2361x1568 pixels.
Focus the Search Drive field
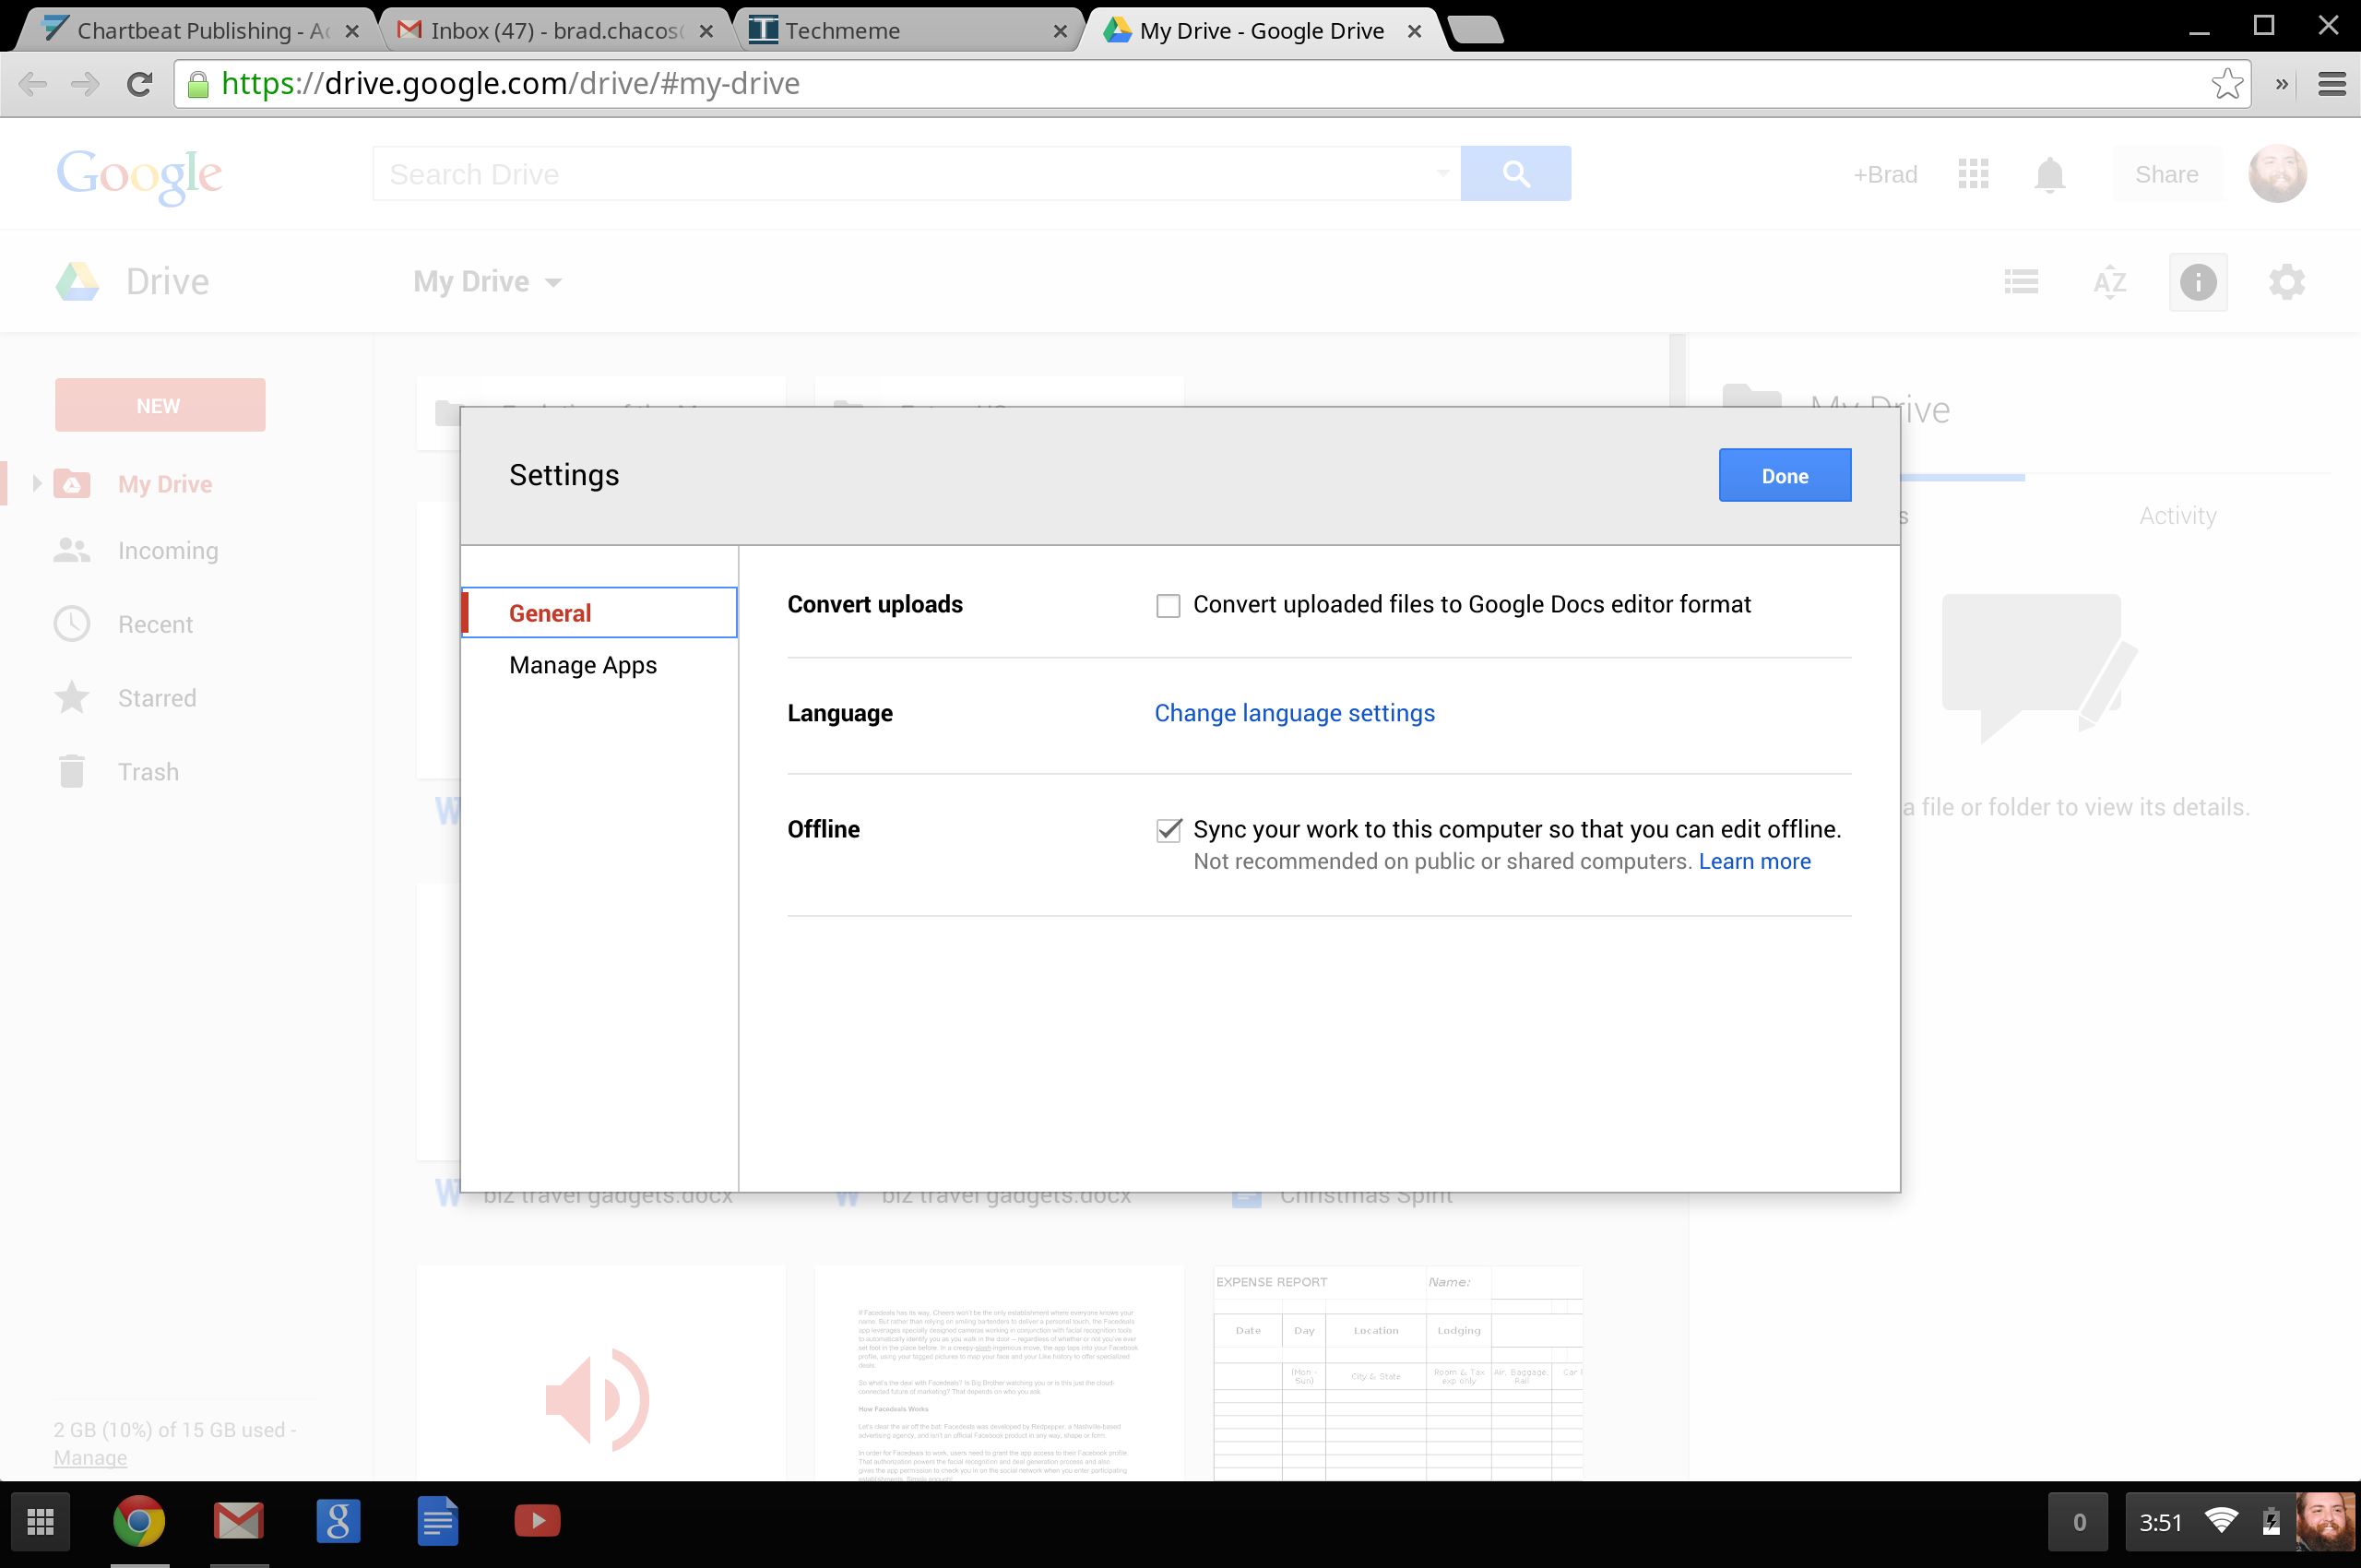(905, 174)
